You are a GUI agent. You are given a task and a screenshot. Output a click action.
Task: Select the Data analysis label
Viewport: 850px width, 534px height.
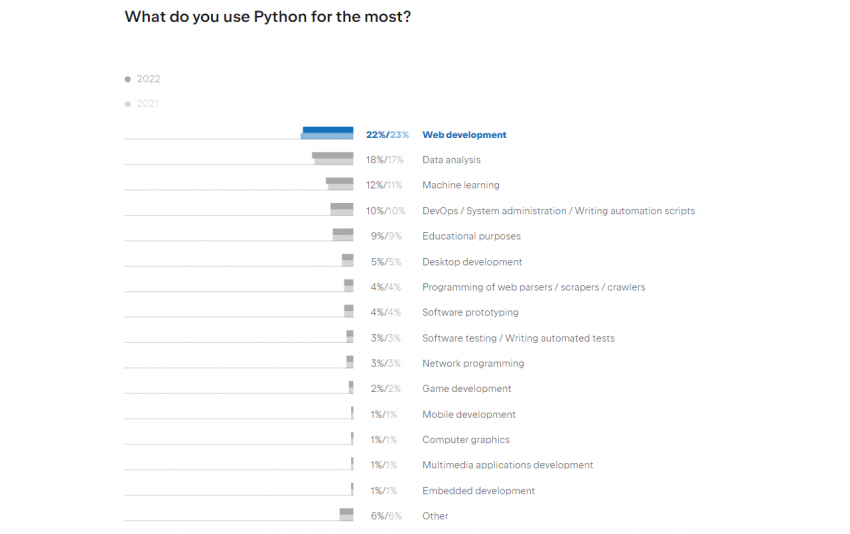click(451, 160)
